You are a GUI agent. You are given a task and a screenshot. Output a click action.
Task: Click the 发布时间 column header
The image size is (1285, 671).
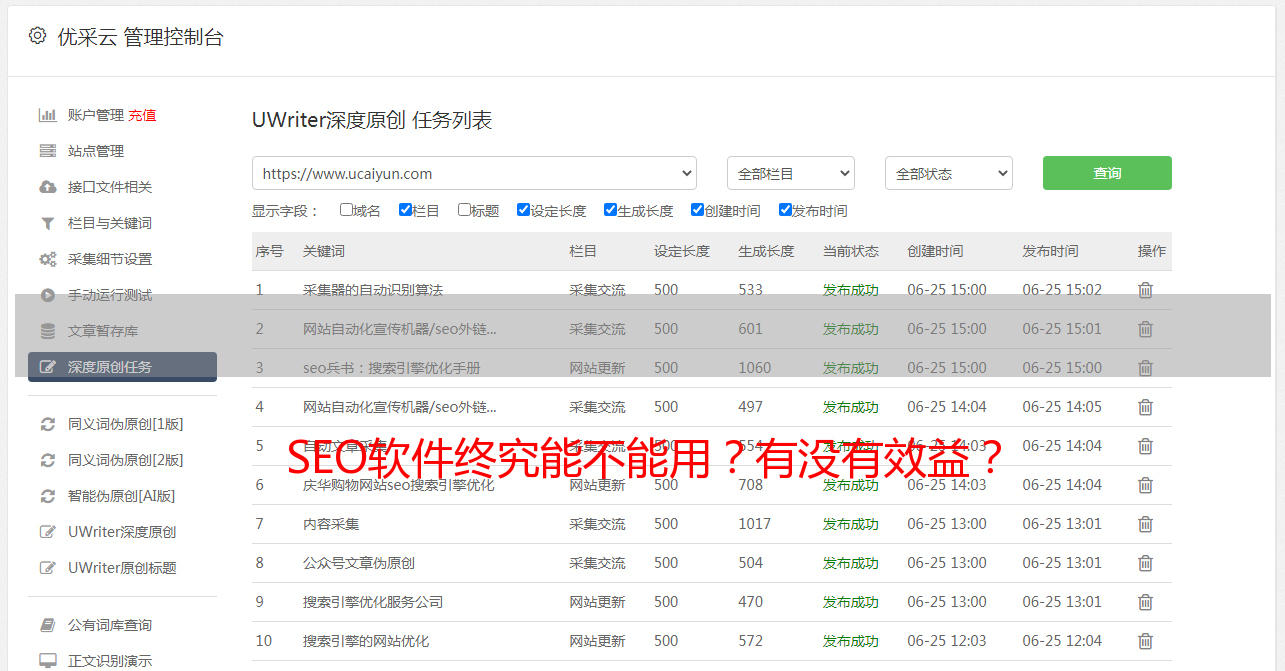pyautogui.click(x=1050, y=251)
